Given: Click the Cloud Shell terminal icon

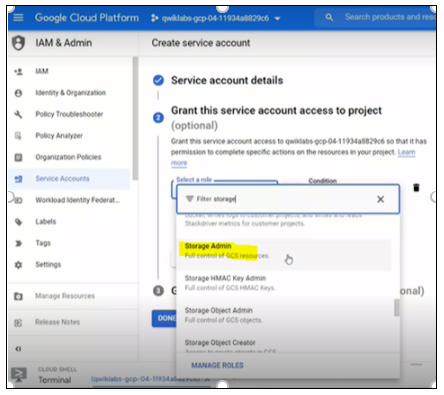Looking at the screenshot, I should tap(19, 374).
